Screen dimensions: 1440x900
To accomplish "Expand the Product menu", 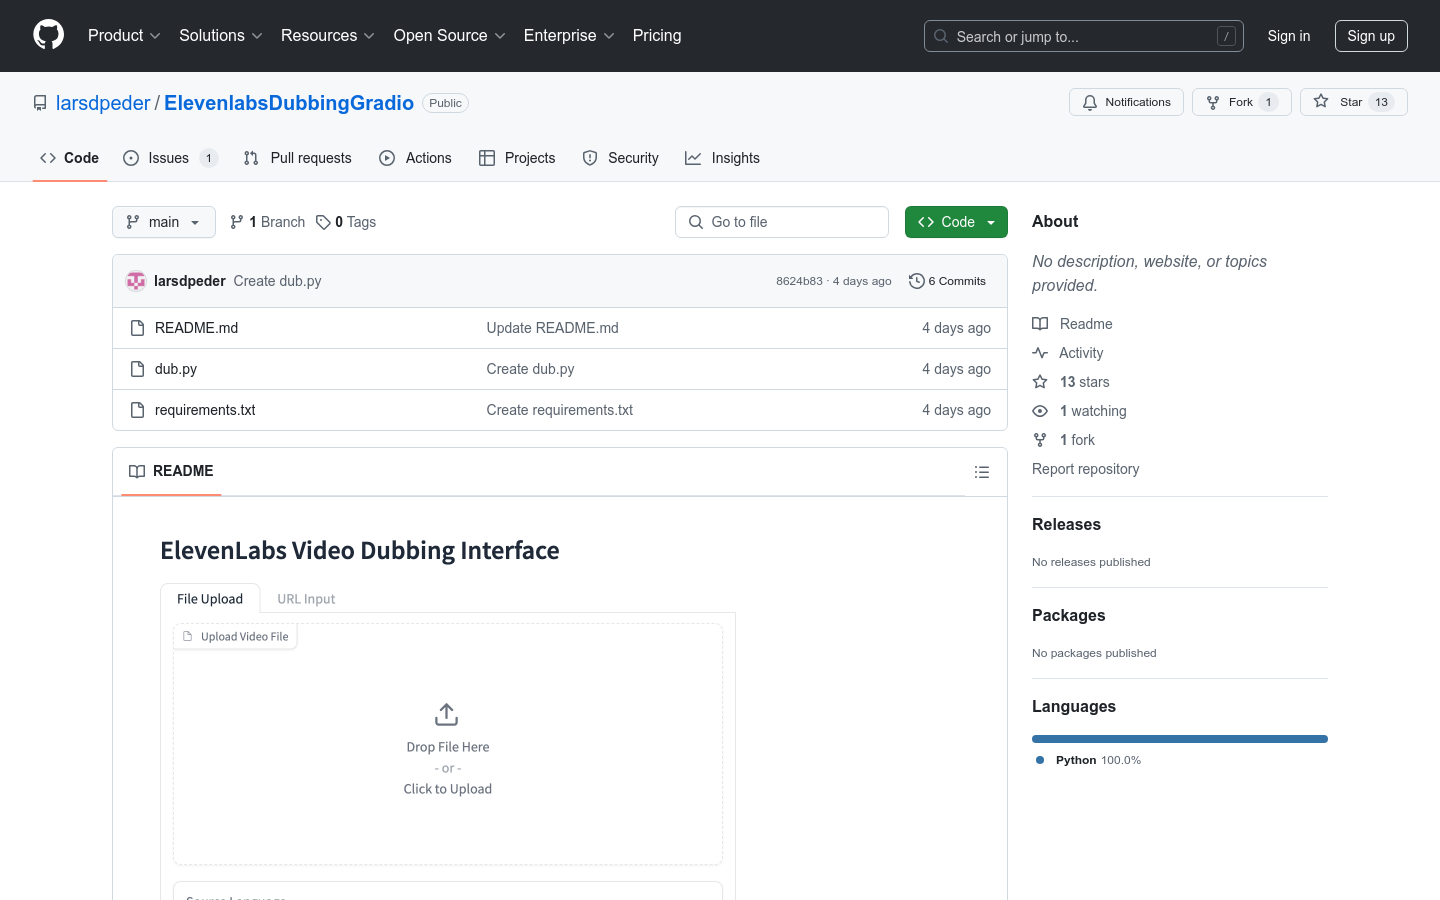I will click(x=124, y=36).
